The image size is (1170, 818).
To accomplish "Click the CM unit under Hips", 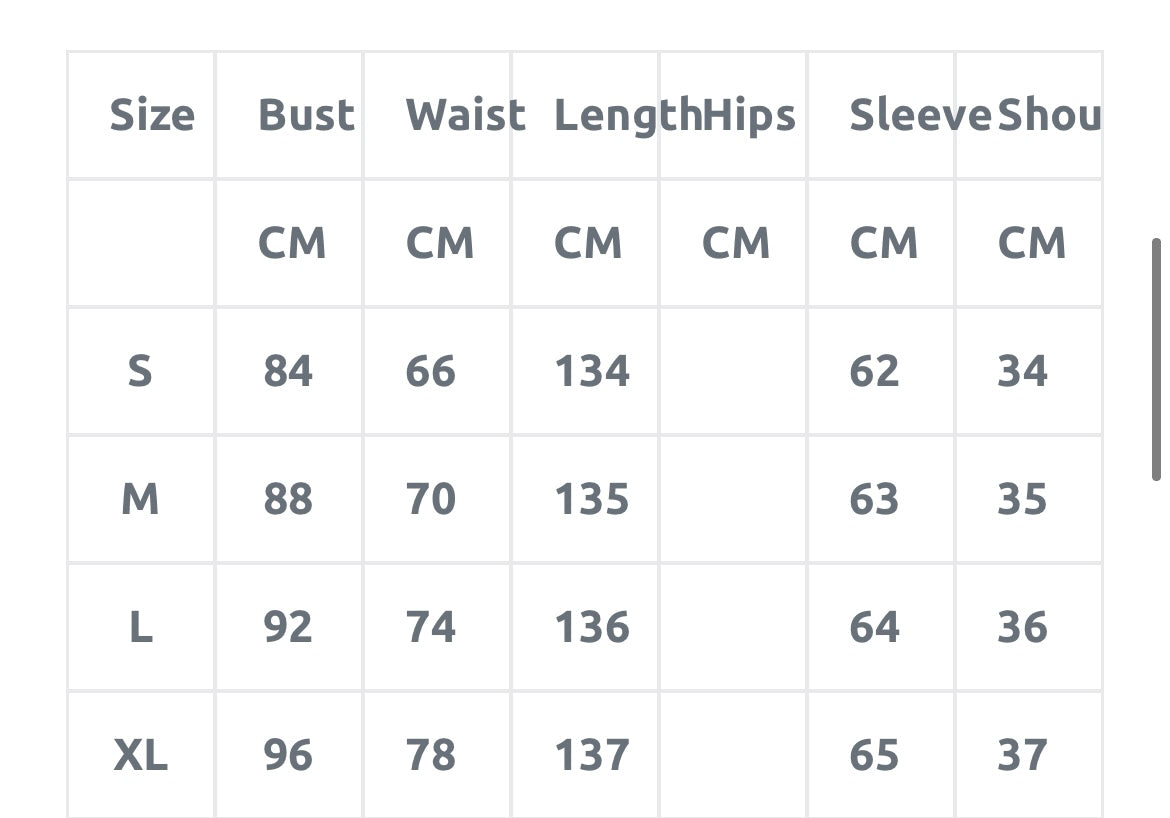I will point(736,243).
